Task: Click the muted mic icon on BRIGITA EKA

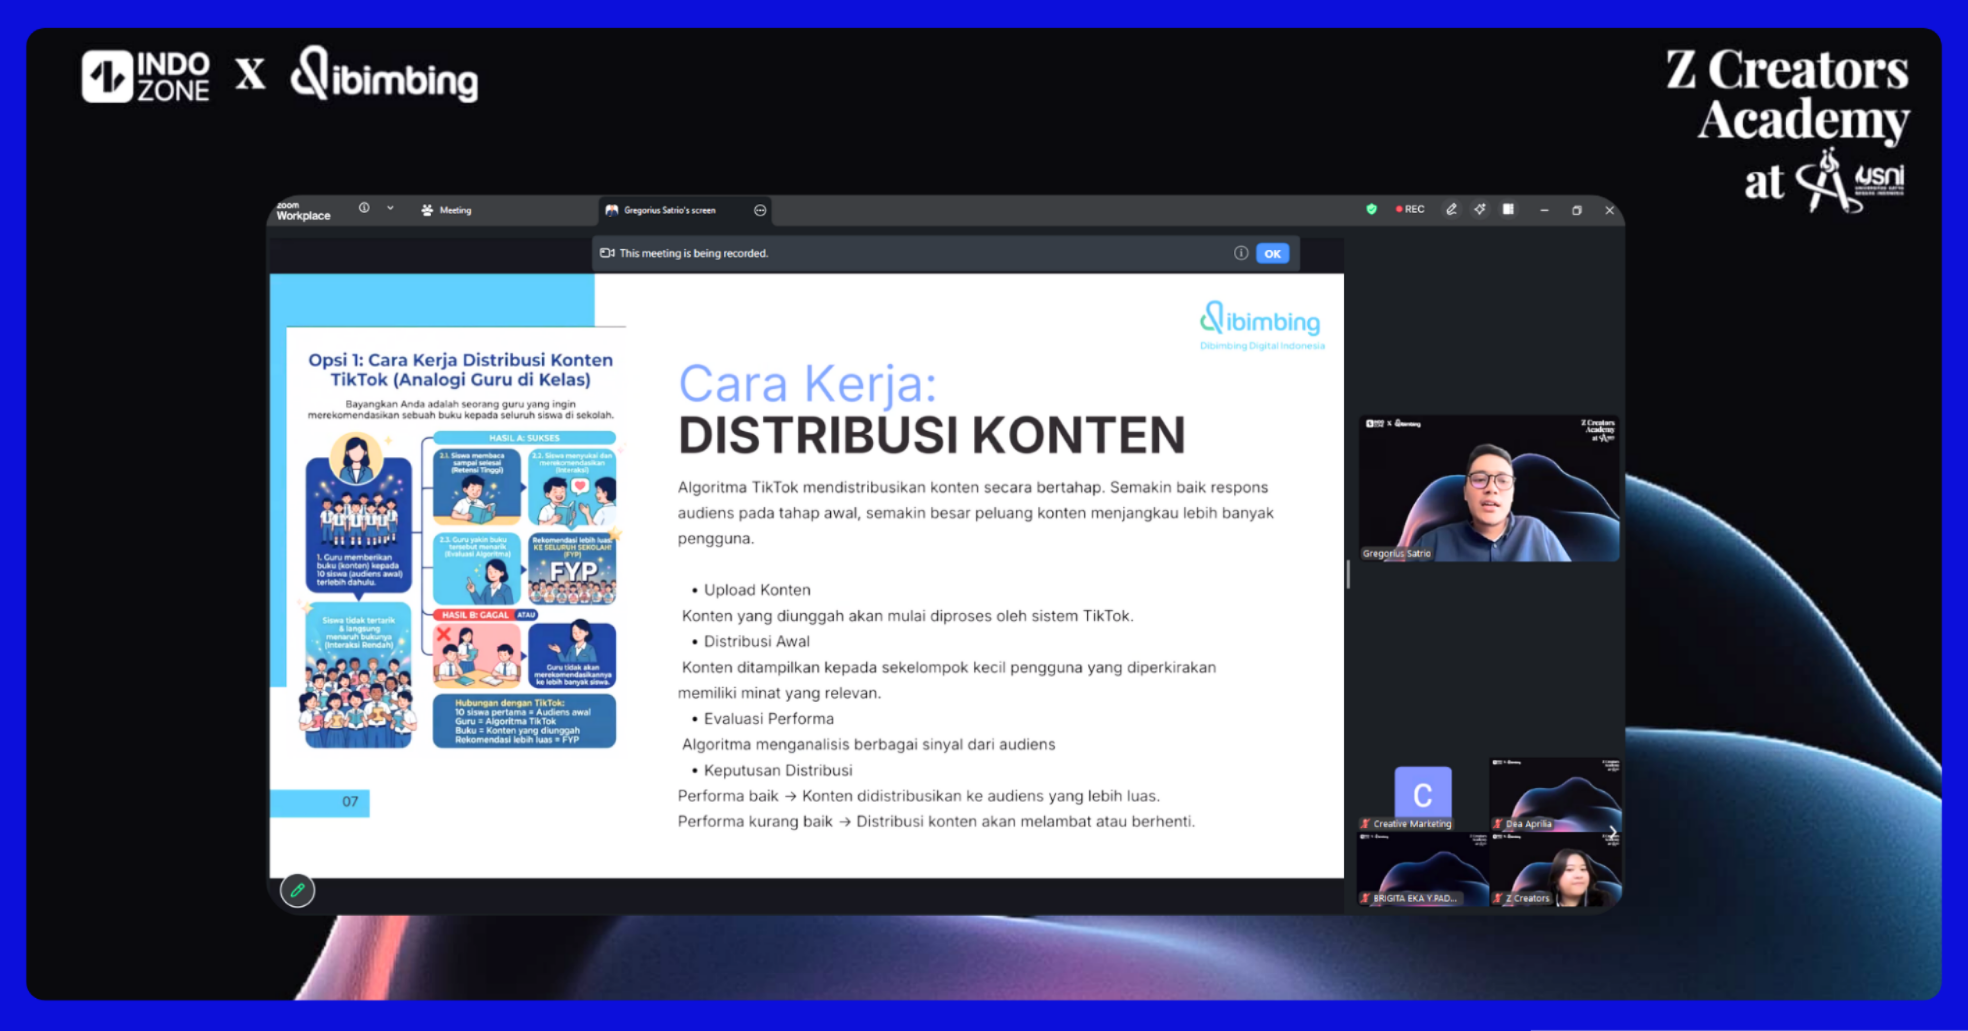Action: pos(1365,898)
